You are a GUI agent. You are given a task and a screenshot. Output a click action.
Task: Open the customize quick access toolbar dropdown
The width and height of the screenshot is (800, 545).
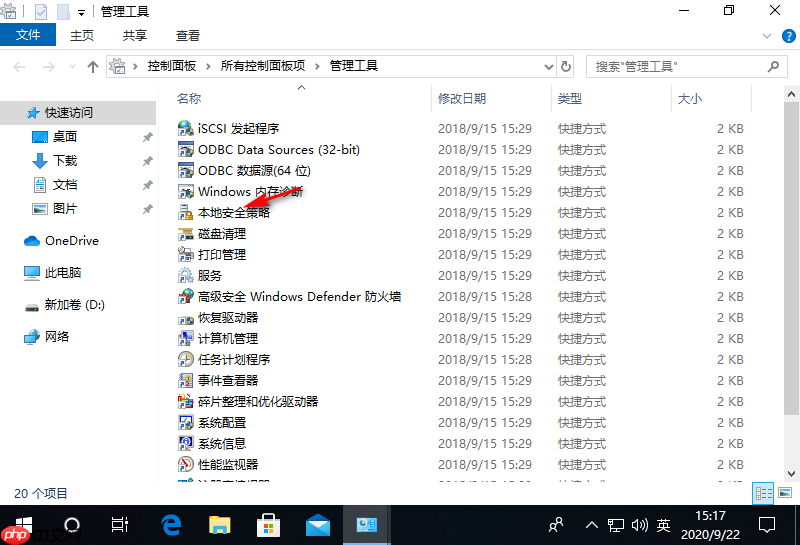coord(81,12)
